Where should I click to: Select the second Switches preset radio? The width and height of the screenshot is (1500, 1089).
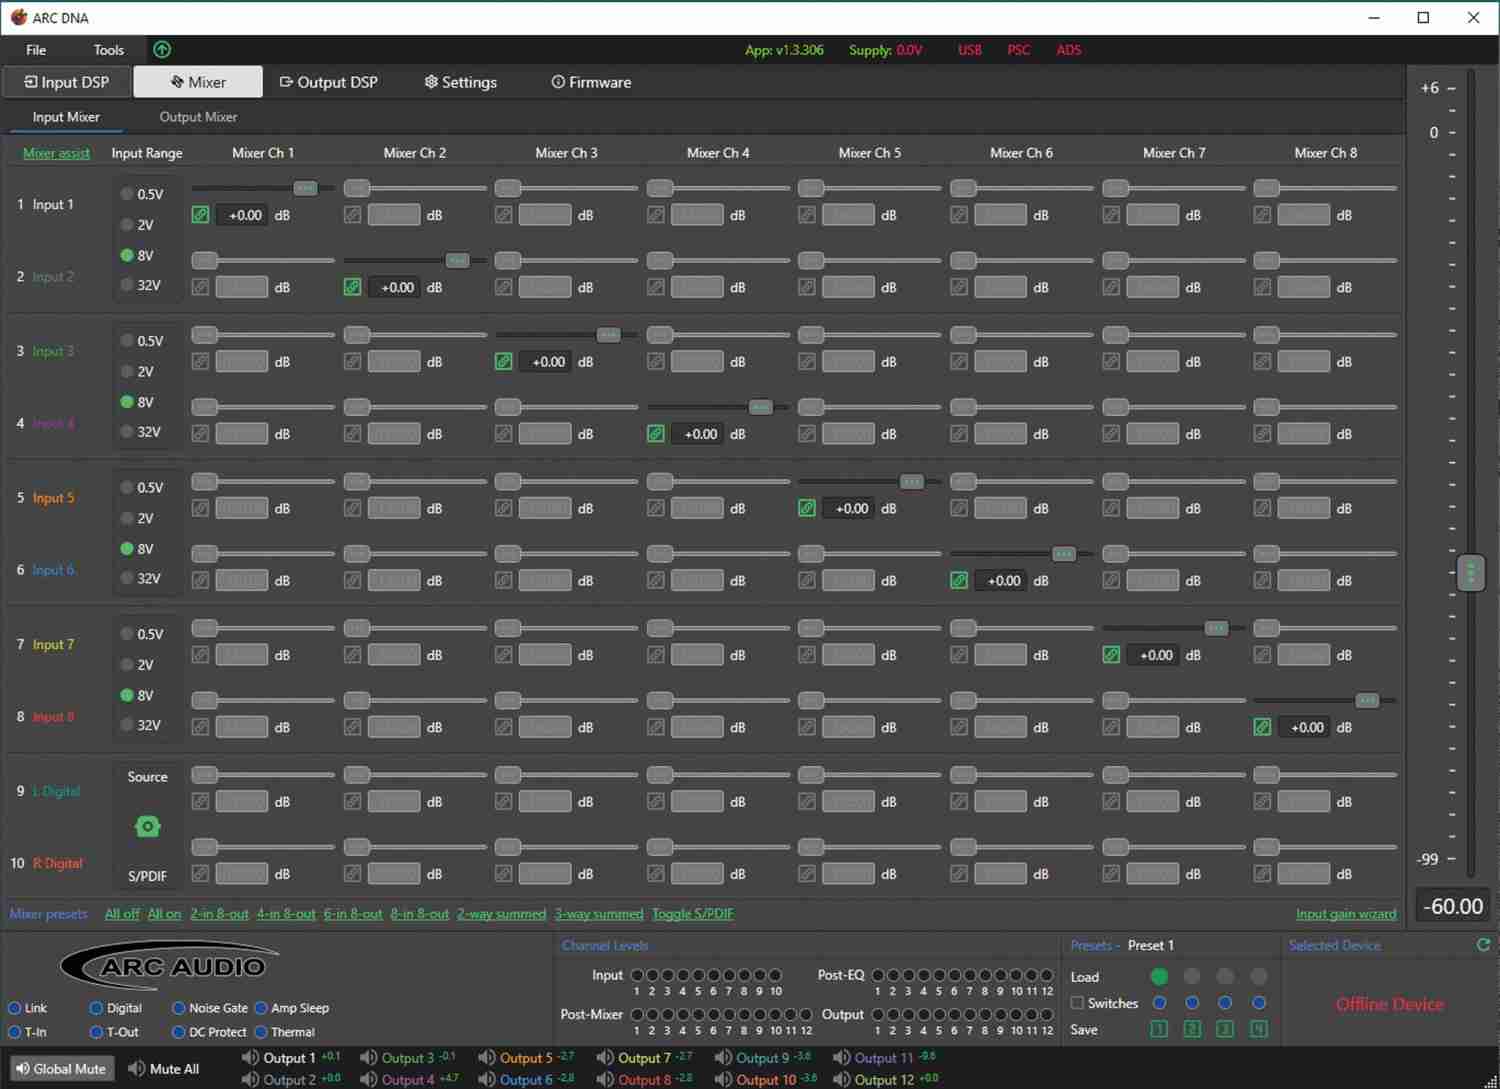click(x=1192, y=1003)
